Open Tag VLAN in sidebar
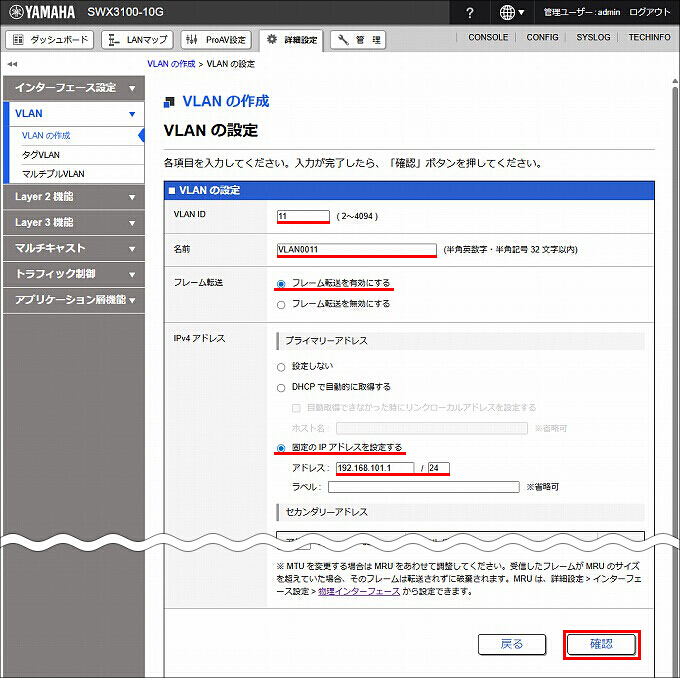Screen dimensions: 680x678 click(x=42, y=155)
